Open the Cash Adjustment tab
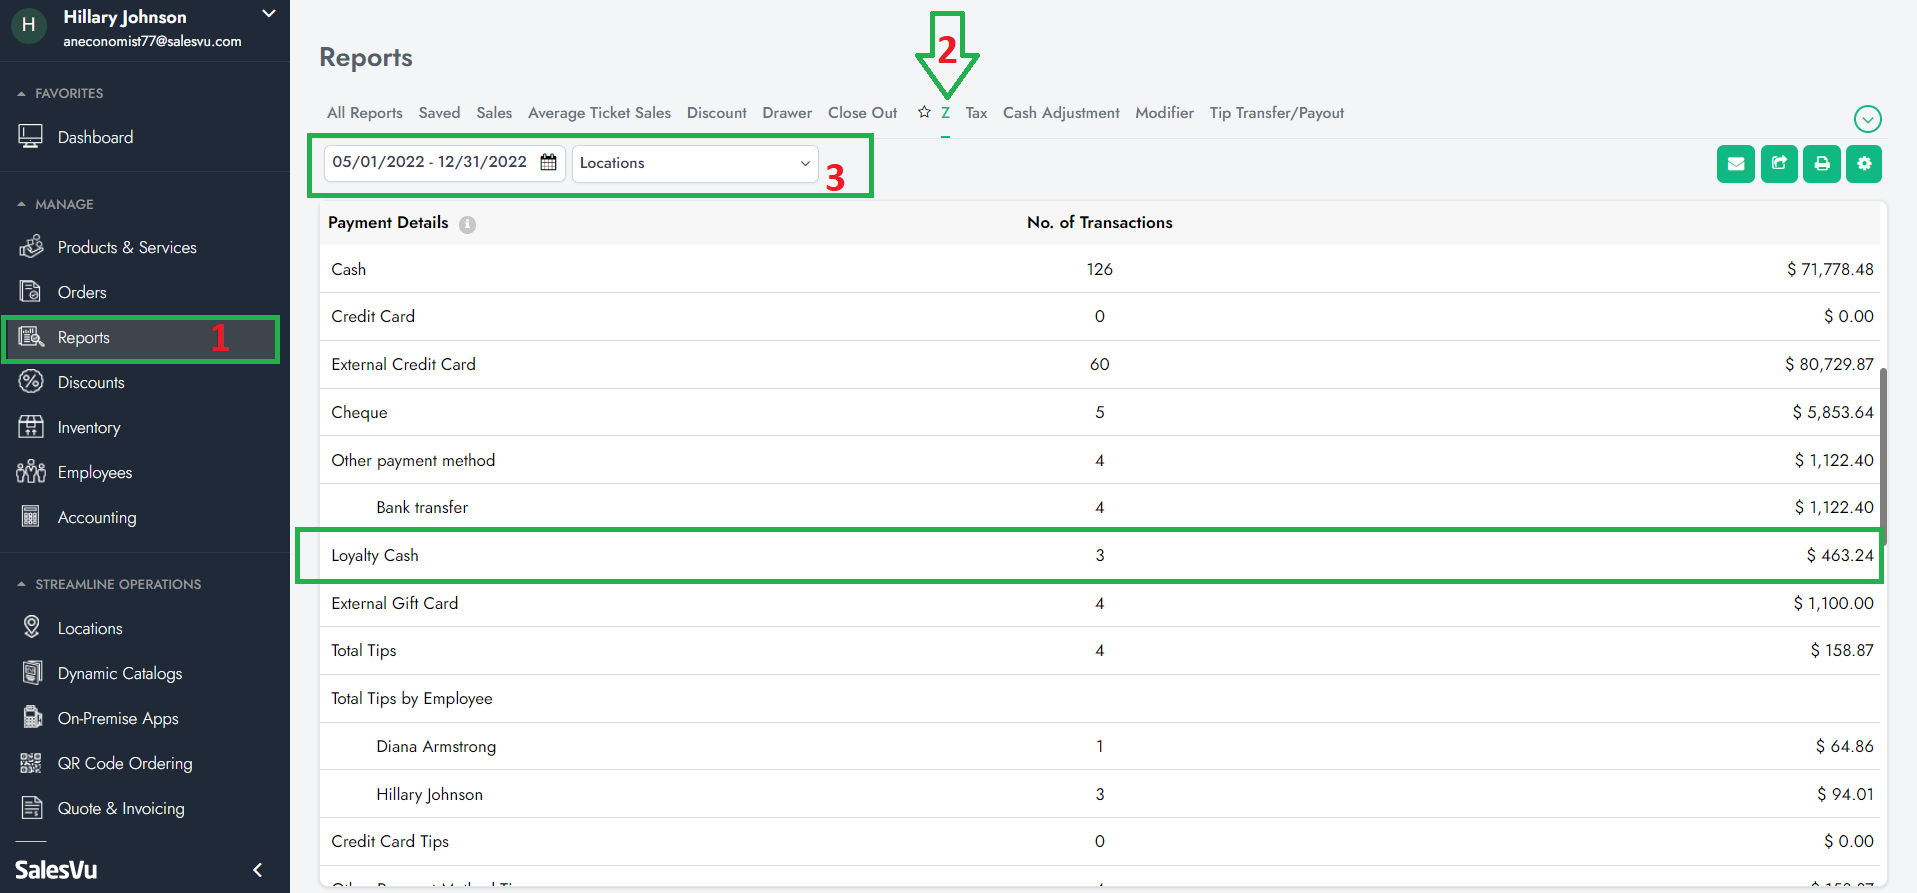Image resolution: width=1917 pixels, height=893 pixels. (1060, 113)
